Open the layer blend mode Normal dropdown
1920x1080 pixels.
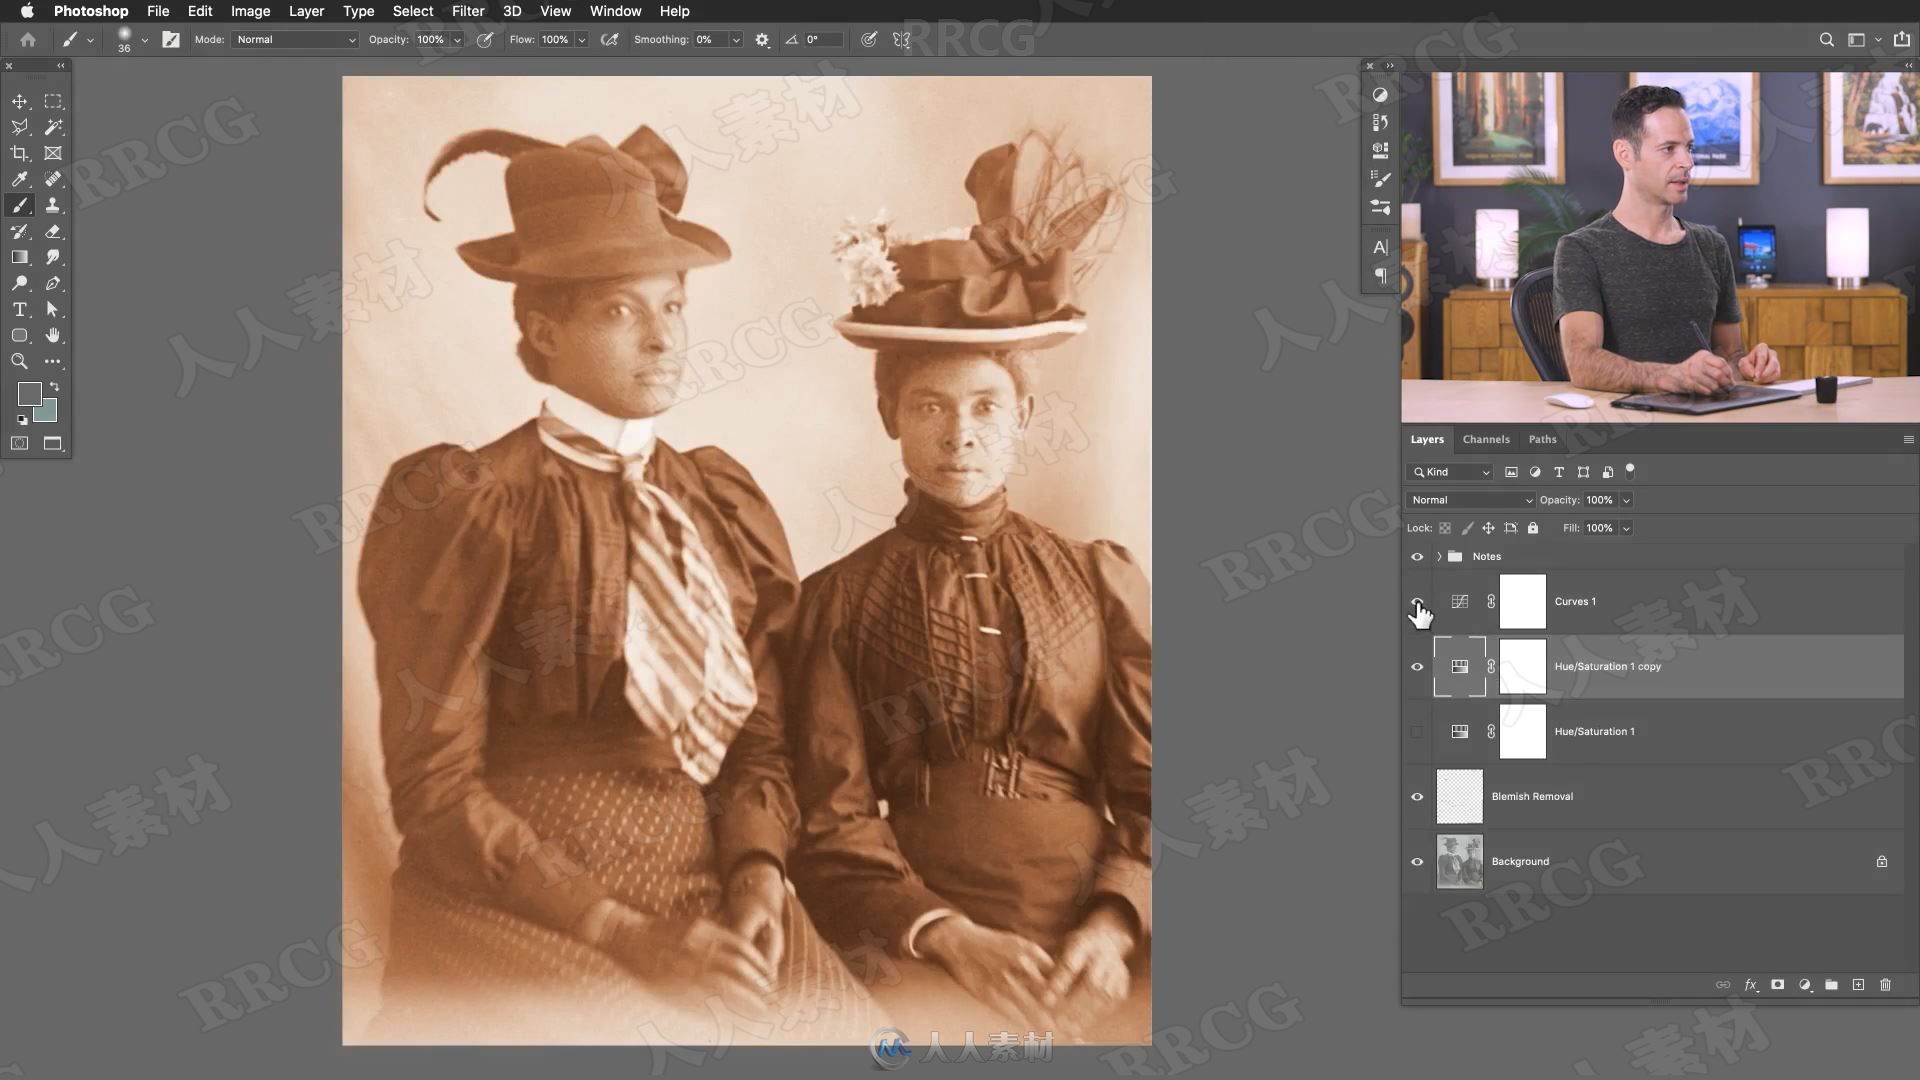click(x=1470, y=500)
